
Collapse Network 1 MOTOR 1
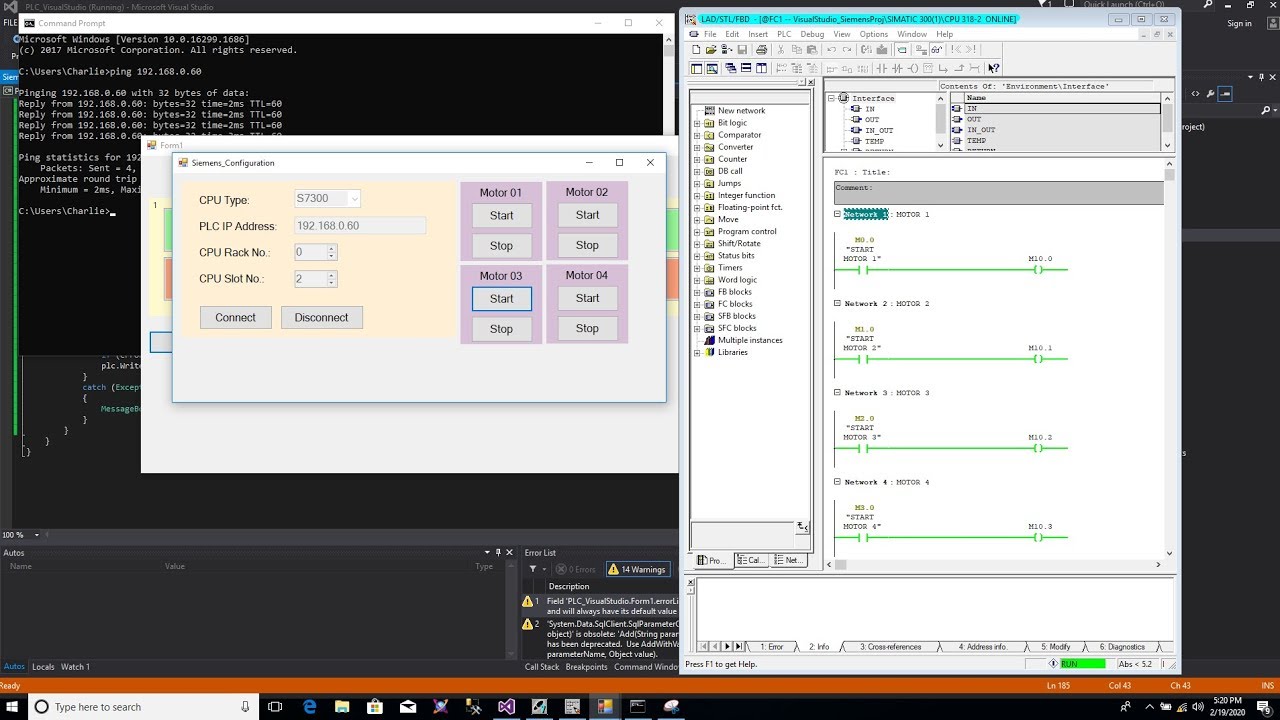click(838, 214)
